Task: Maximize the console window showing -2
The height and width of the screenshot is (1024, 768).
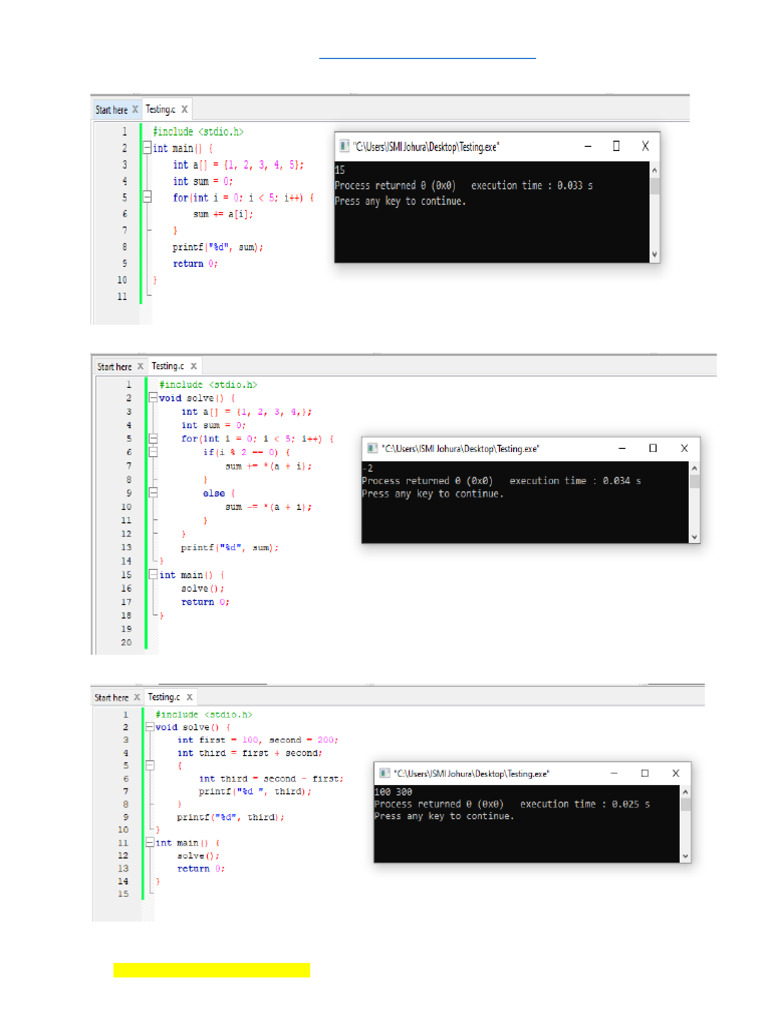Action: click(652, 448)
